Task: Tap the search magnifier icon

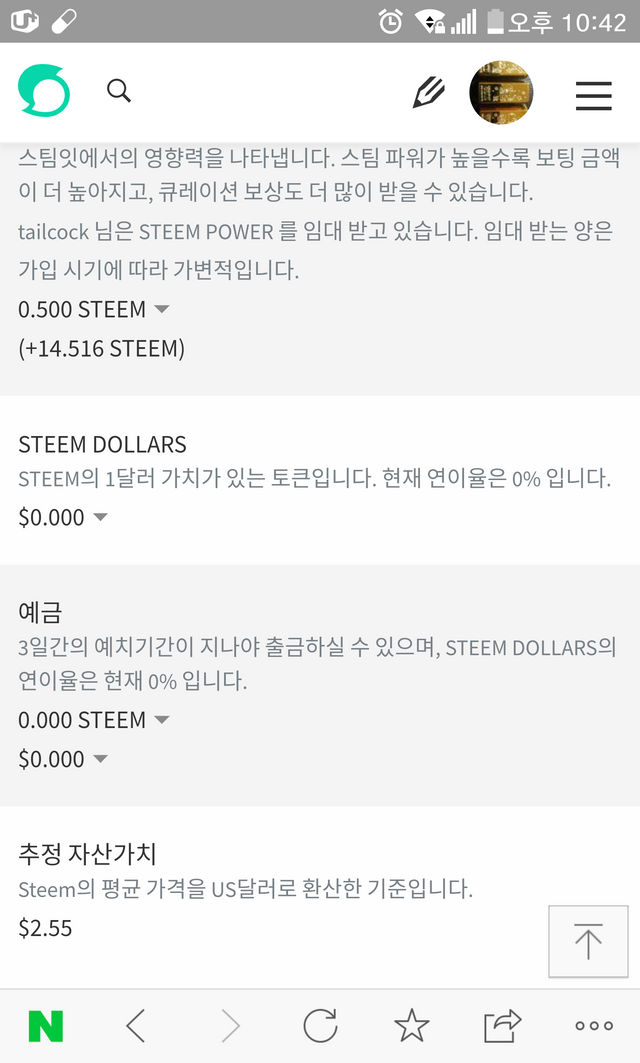Action: [119, 90]
